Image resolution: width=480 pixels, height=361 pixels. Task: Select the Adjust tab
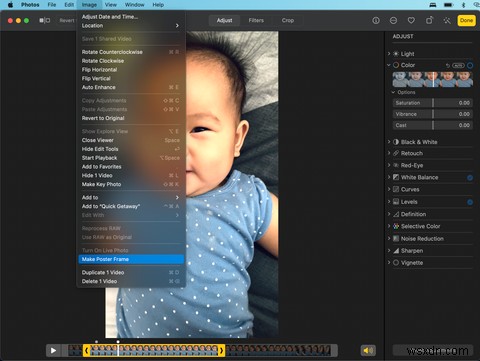click(x=224, y=20)
